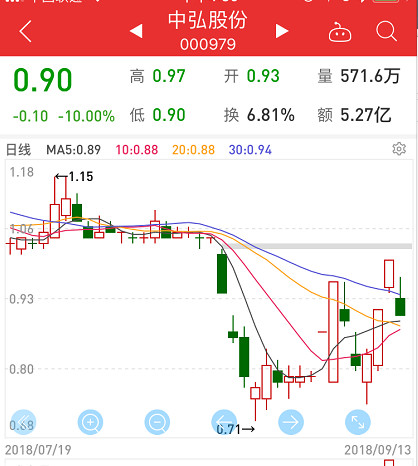Jump to earliest data double-arrow button
The image size is (418, 466).
click(x=23, y=422)
